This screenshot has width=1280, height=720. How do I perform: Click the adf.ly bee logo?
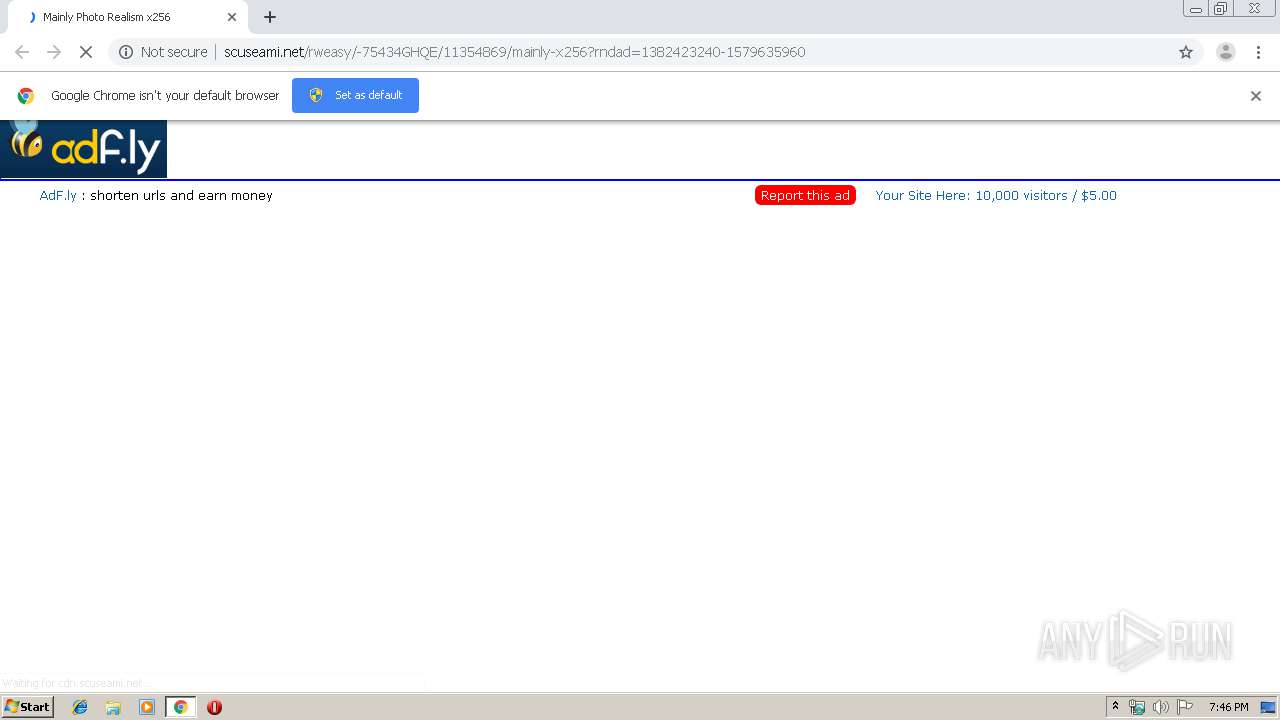(x=84, y=149)
